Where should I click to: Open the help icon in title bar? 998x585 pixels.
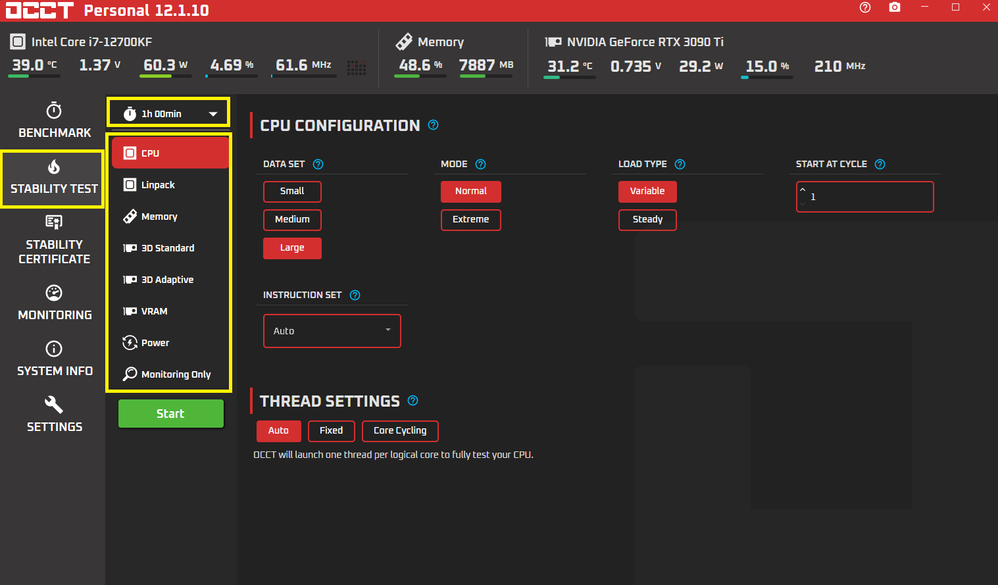tap(864, 8)
